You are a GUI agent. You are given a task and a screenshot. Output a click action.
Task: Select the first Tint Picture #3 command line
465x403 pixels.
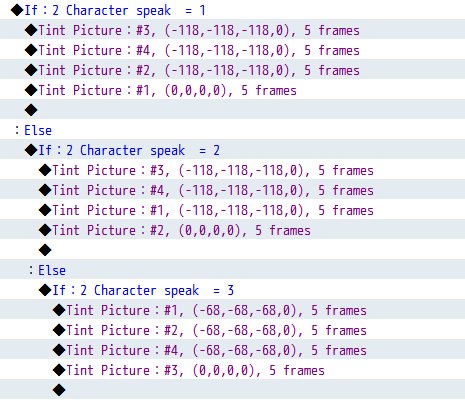click(x=232, y=29)
